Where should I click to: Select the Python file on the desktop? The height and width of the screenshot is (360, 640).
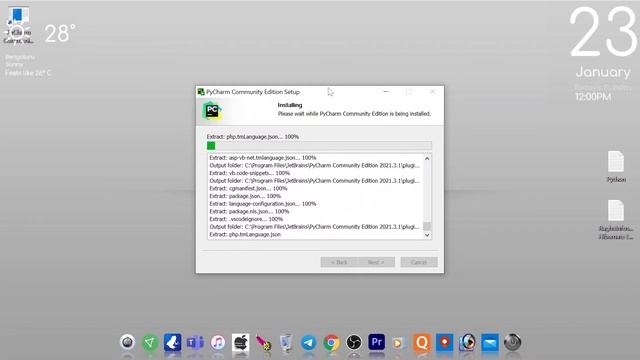click(x=616, y=166)
